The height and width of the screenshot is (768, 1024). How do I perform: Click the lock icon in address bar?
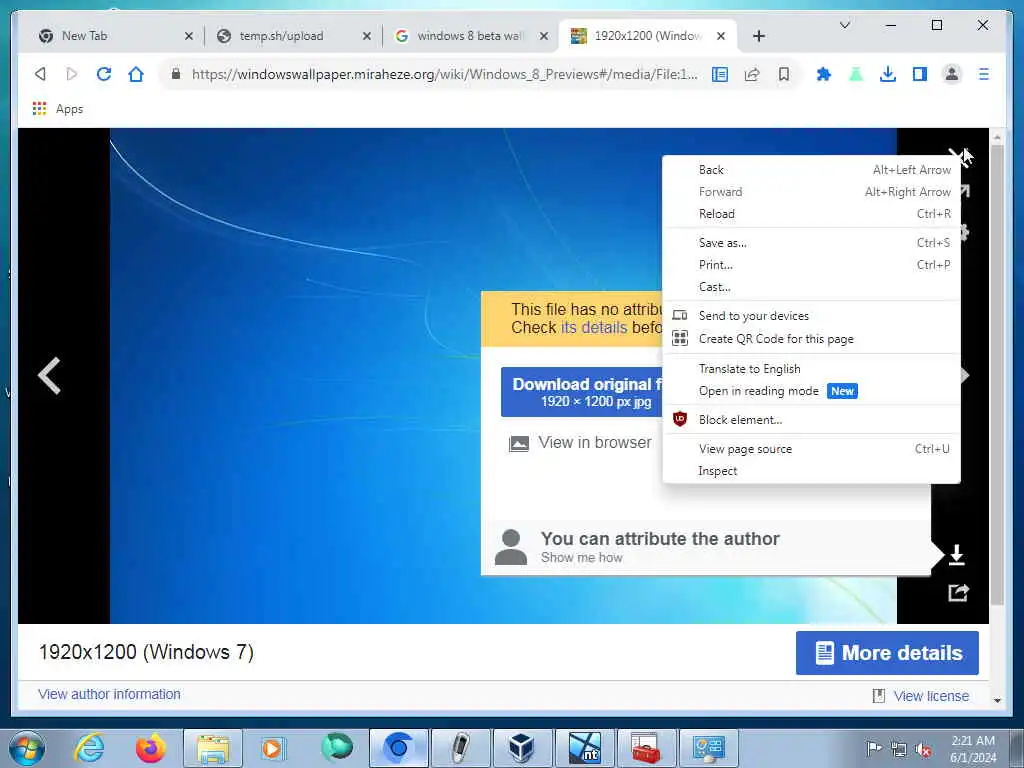click(x=176, y=74)
